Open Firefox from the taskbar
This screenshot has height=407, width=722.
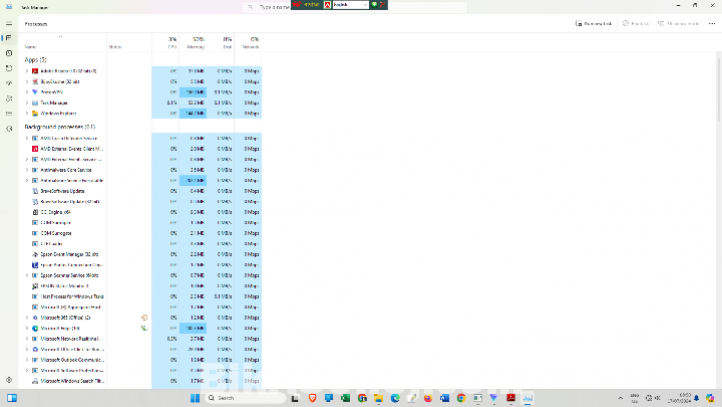coord(428,398)
